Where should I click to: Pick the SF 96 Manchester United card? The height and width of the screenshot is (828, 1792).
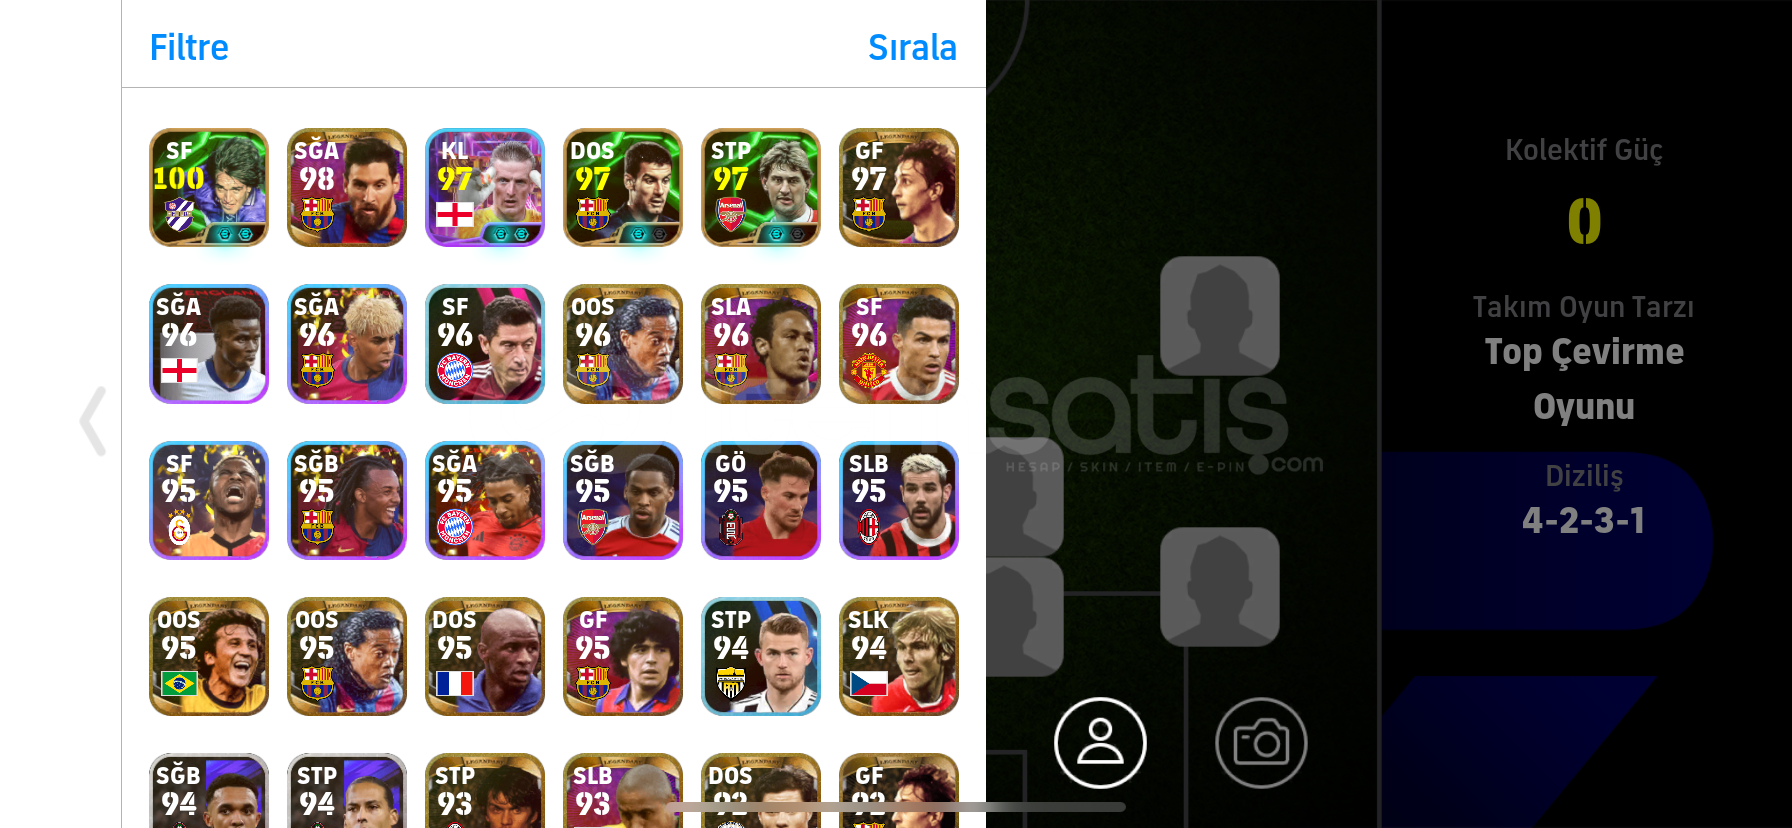tap(899, 344)
